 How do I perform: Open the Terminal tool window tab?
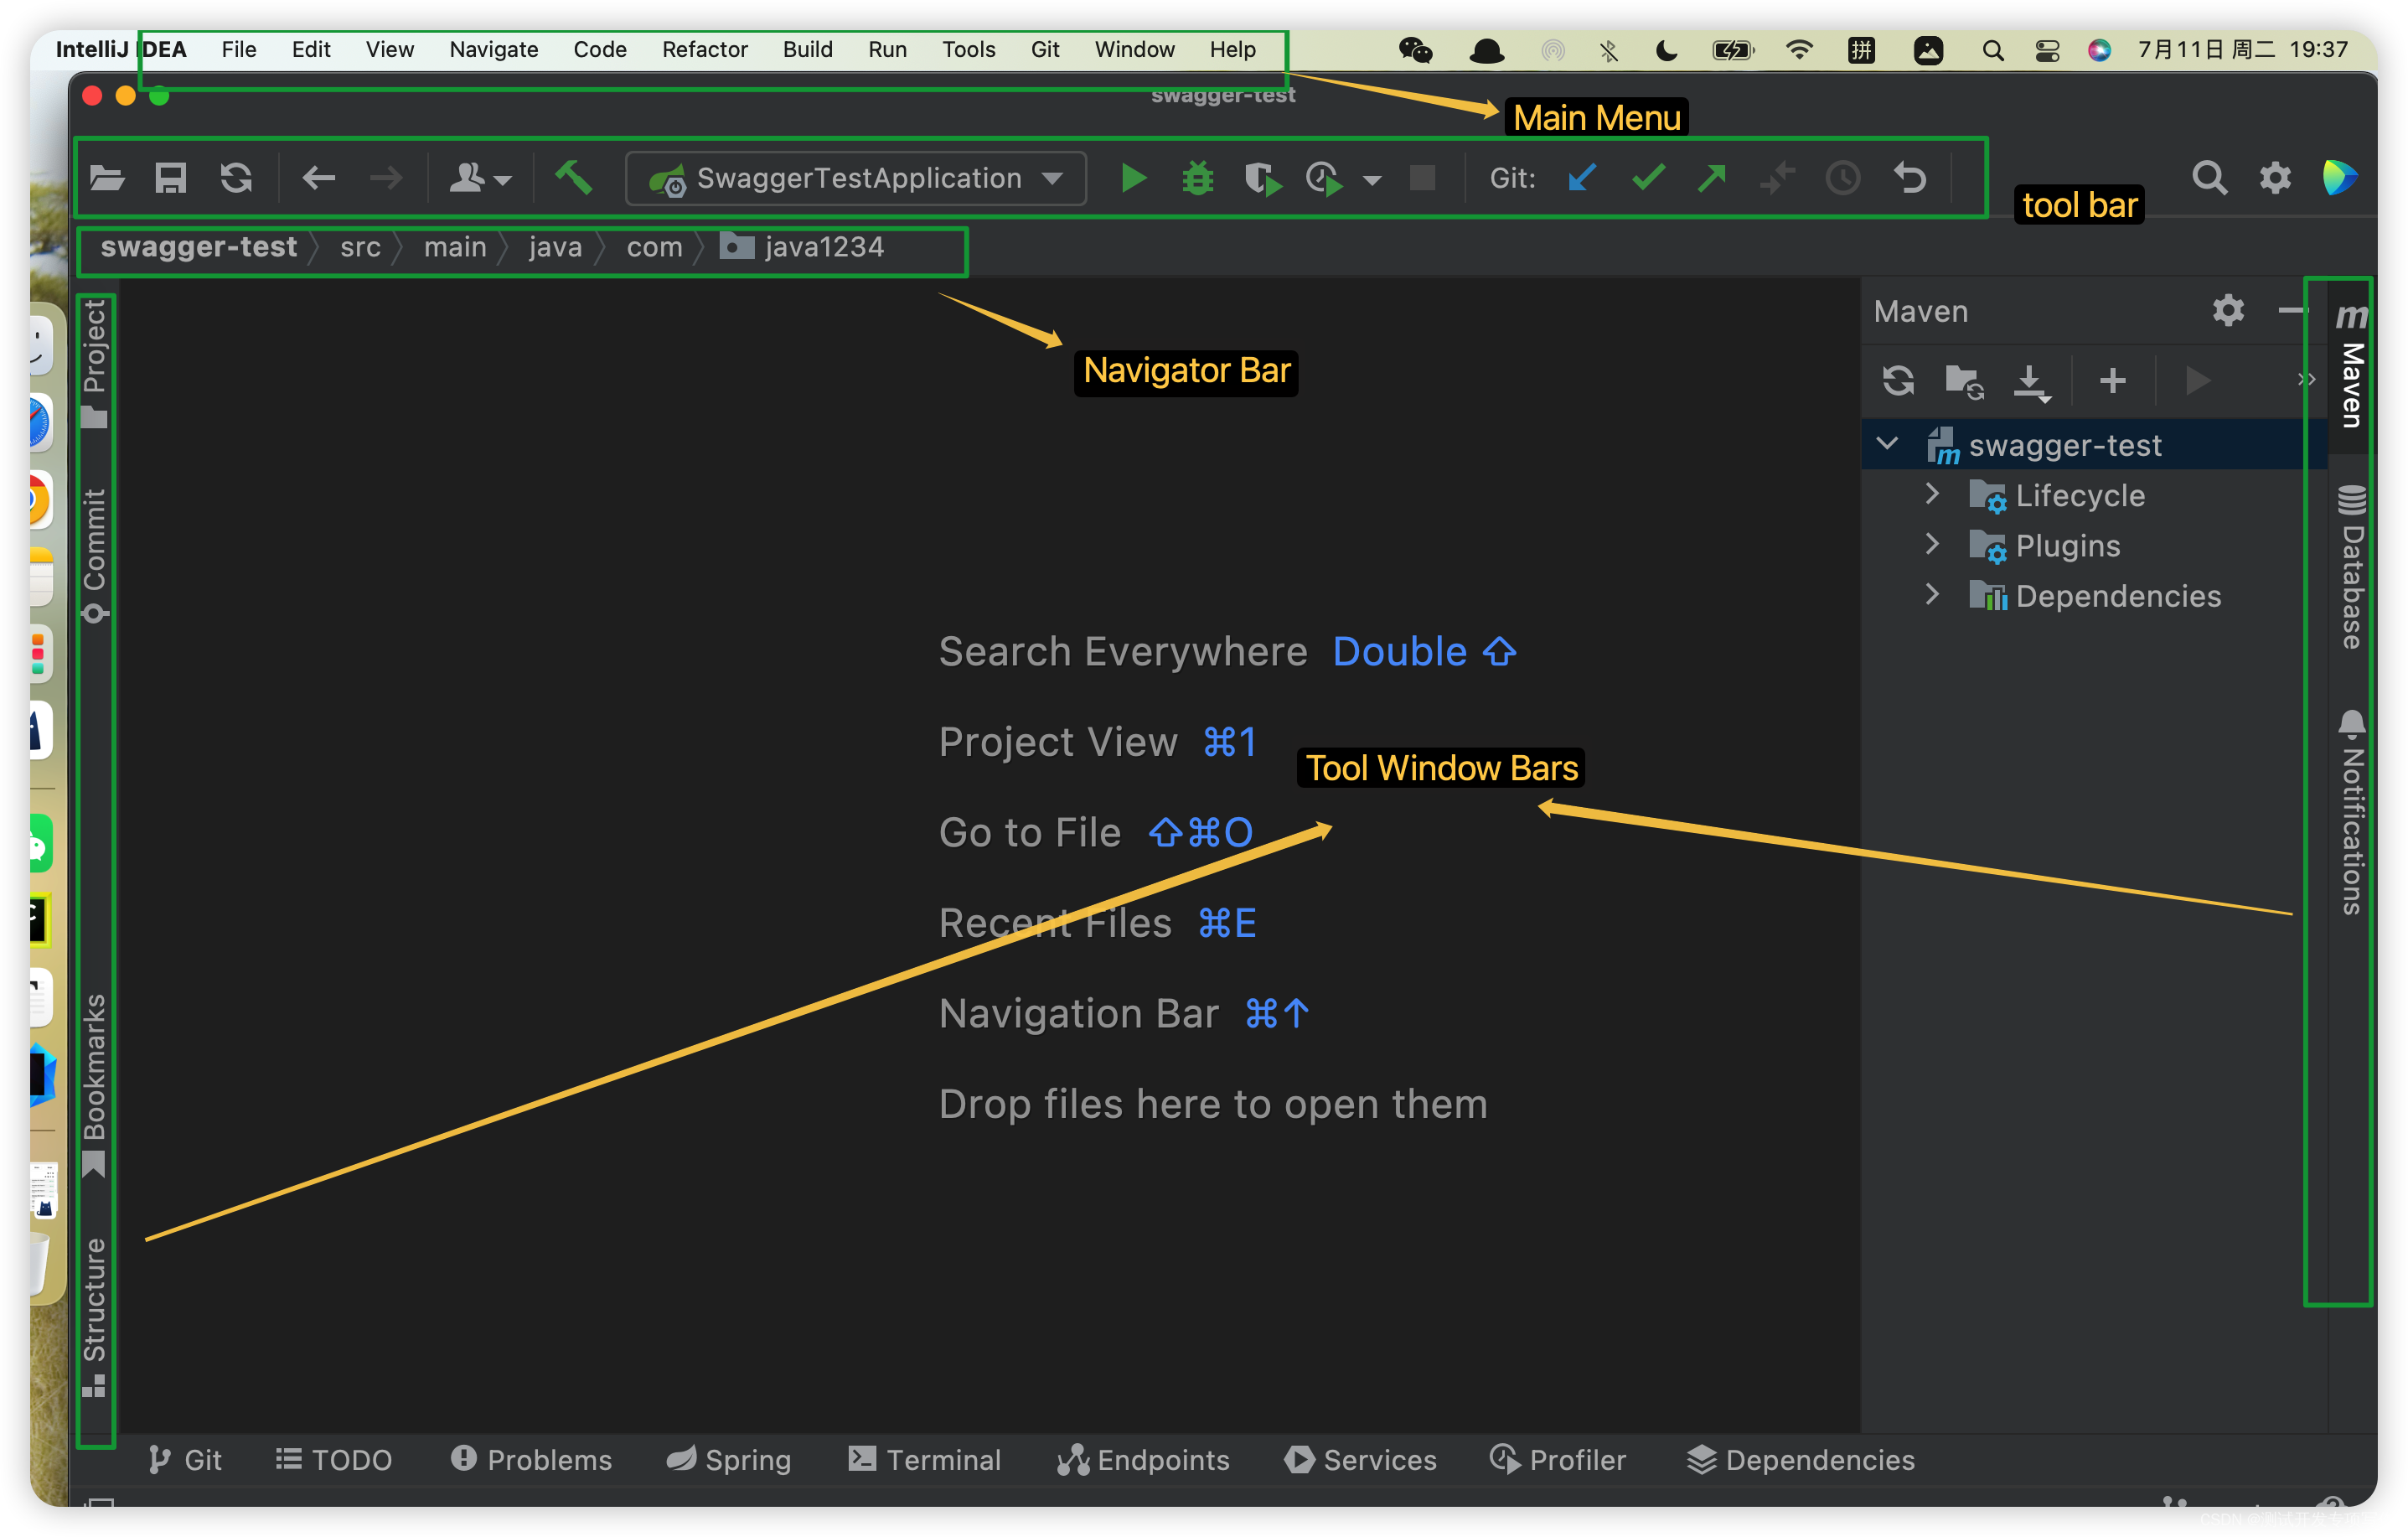pos(925,1460)
